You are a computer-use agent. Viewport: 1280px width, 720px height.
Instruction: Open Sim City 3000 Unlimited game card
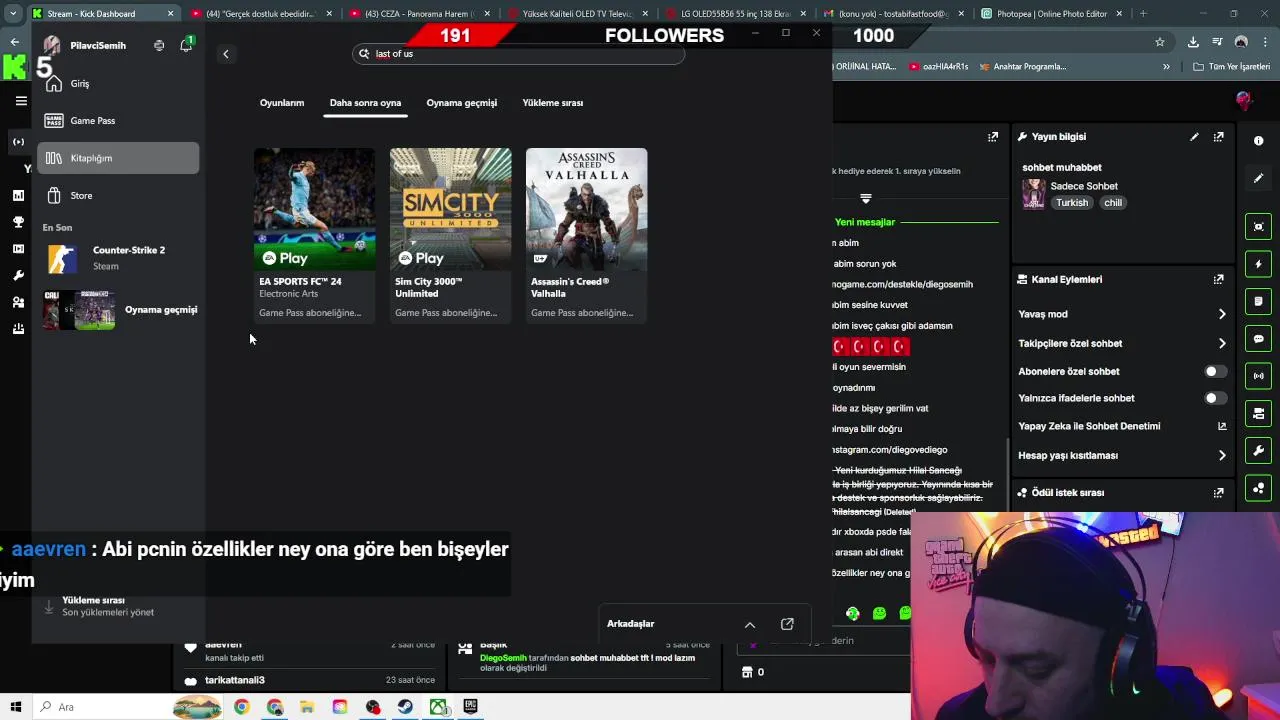point(450,235)
